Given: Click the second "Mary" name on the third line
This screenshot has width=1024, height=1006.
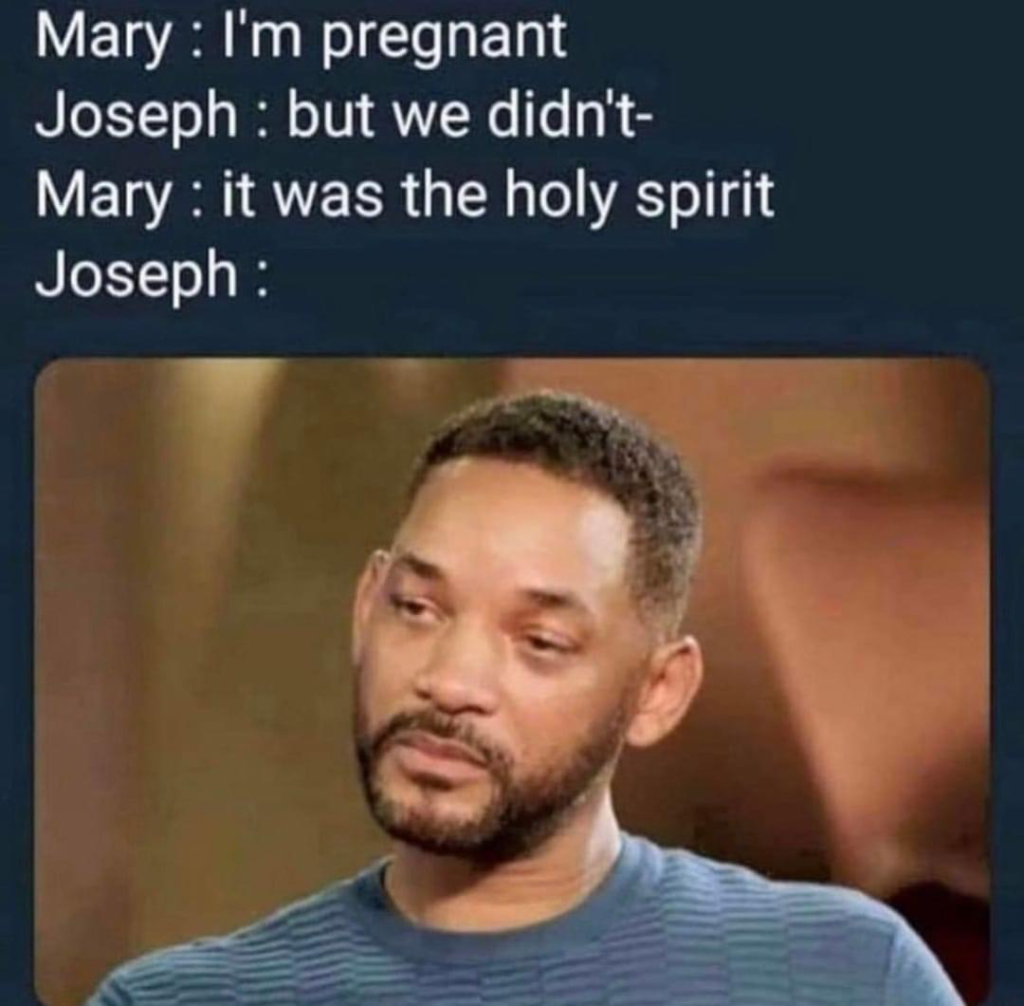Looking at the screenshot, I should [x=103, y=198].
